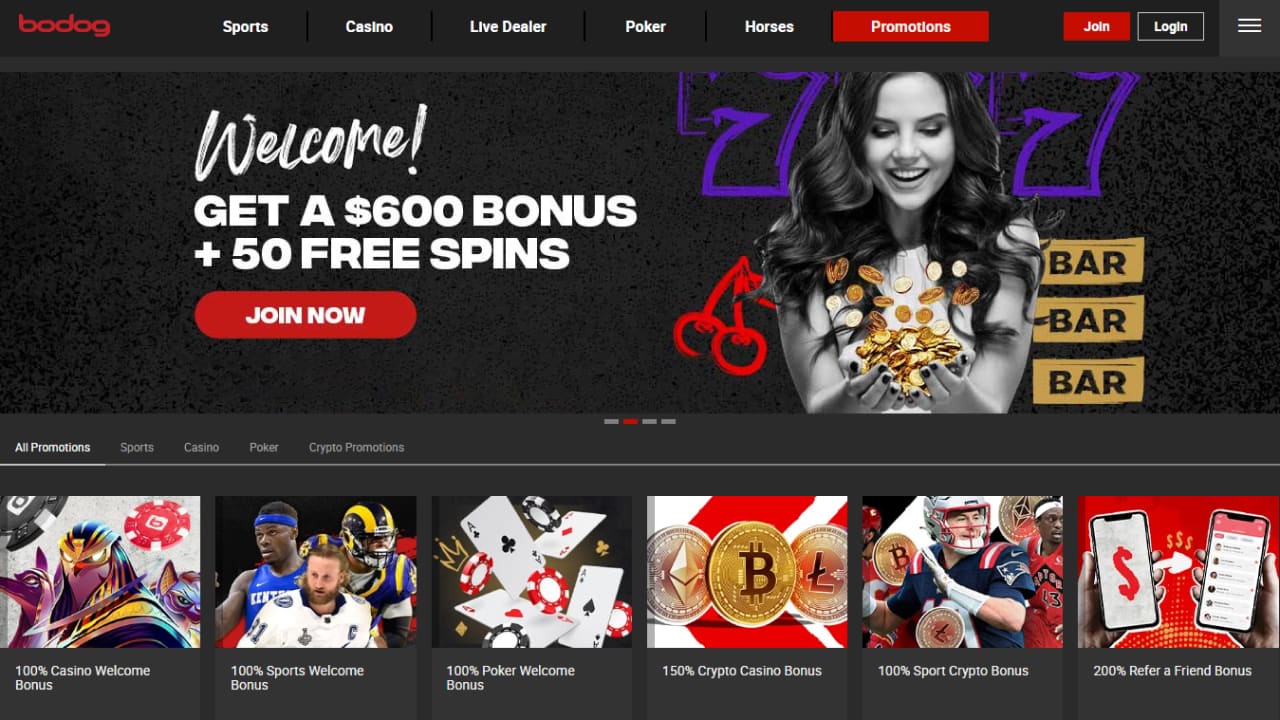This screenshot has width=1280, height=720.
Task: Open 150% Crypto Casino Bonus thumbnail
Action: coord(747,572)
